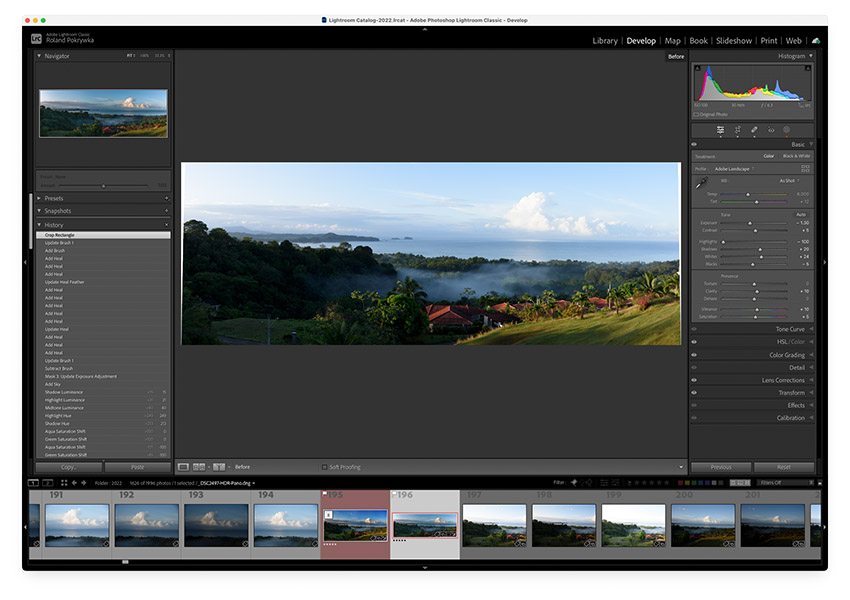850x600 pixels.
Task: Toggle the Lens Corrections eye switch
Action: tap(695, 380)
